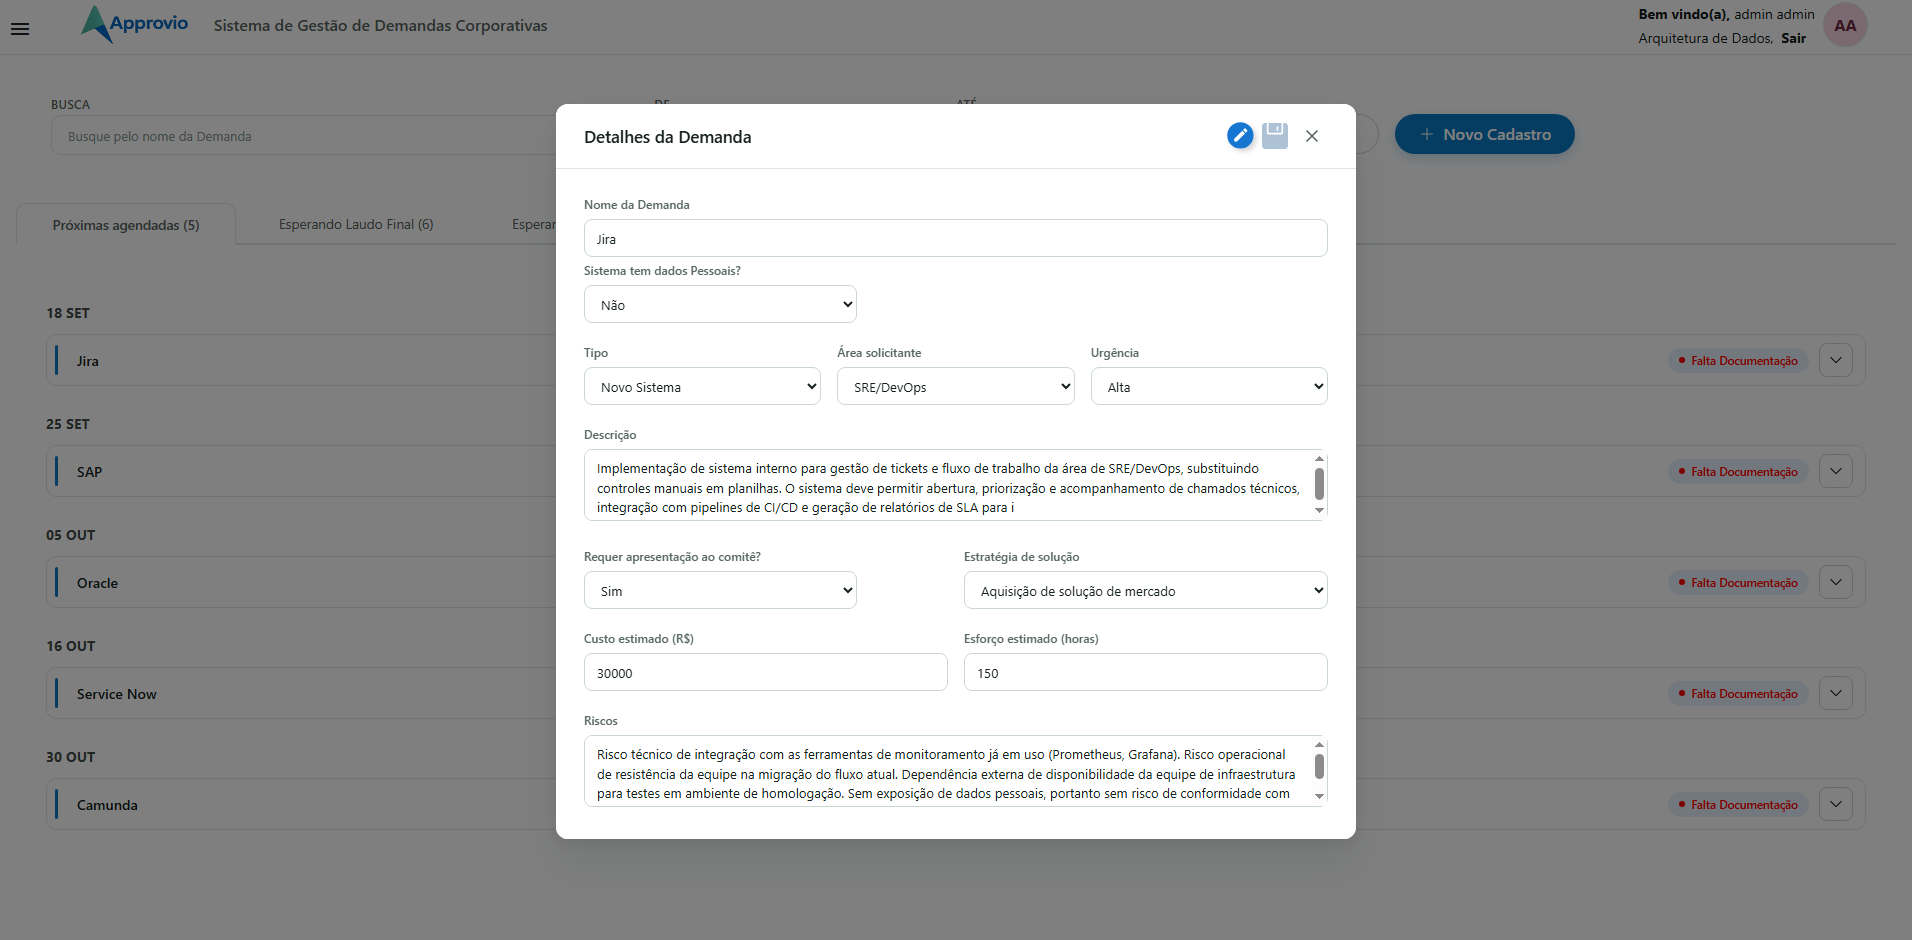
Task: Click the Custo estimado (R$) field
Action: tap(766, 672)
